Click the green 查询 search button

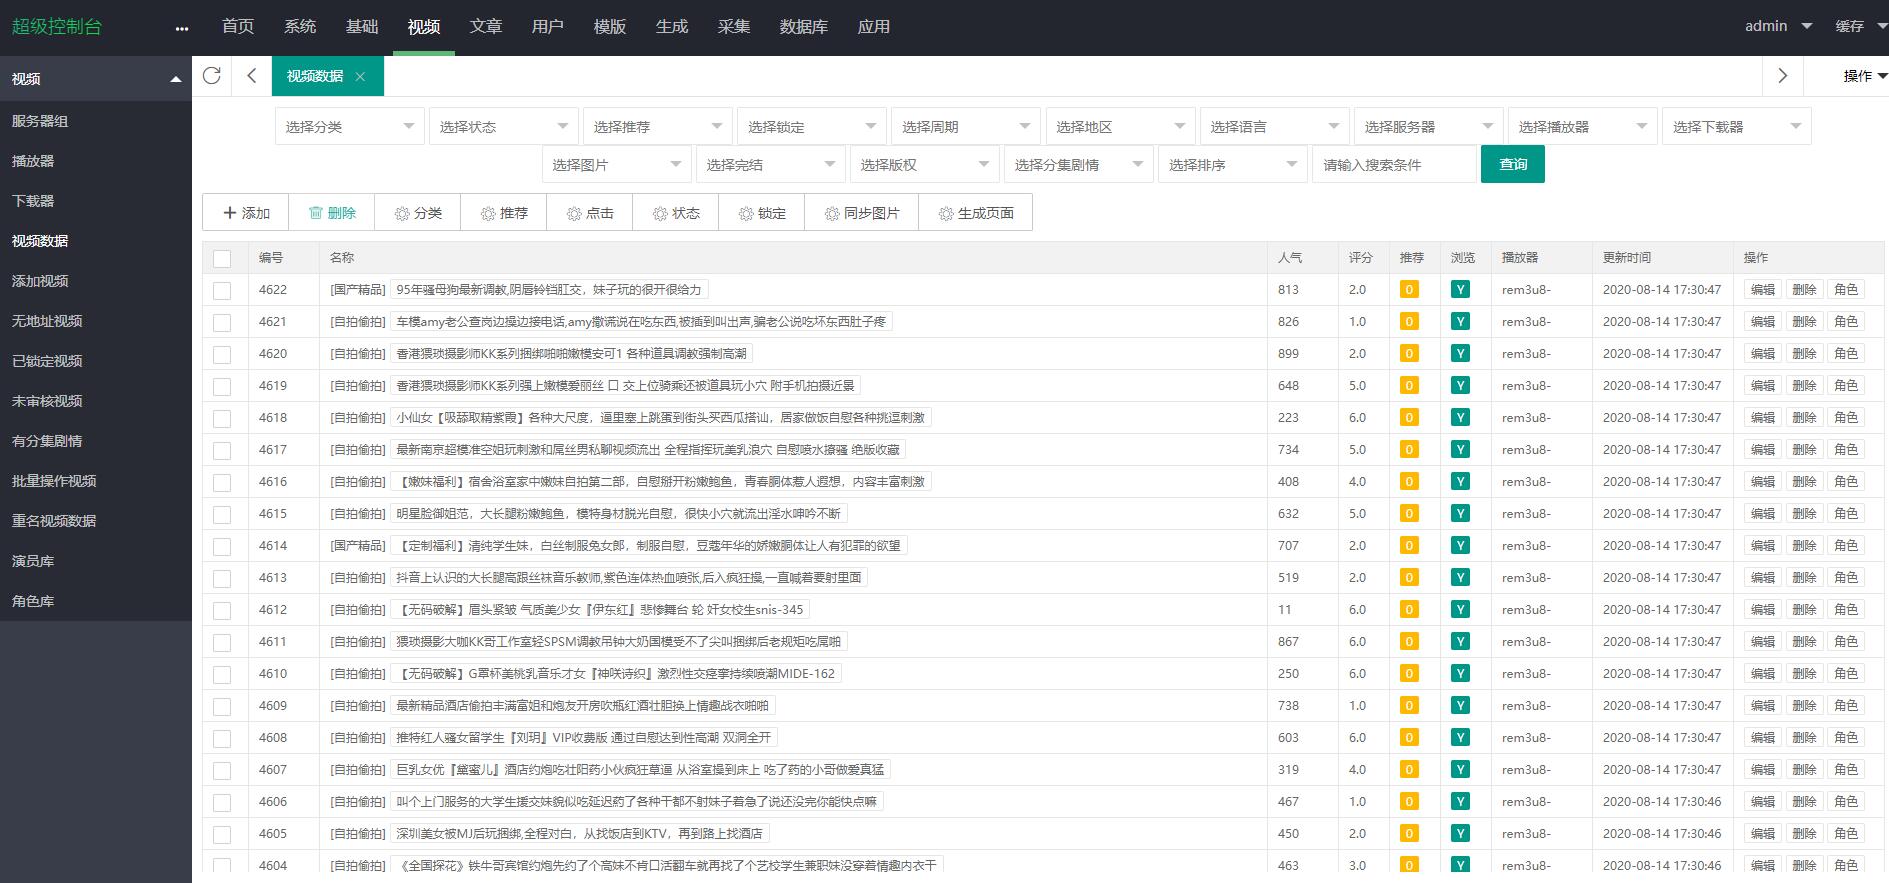[1512, 164]
